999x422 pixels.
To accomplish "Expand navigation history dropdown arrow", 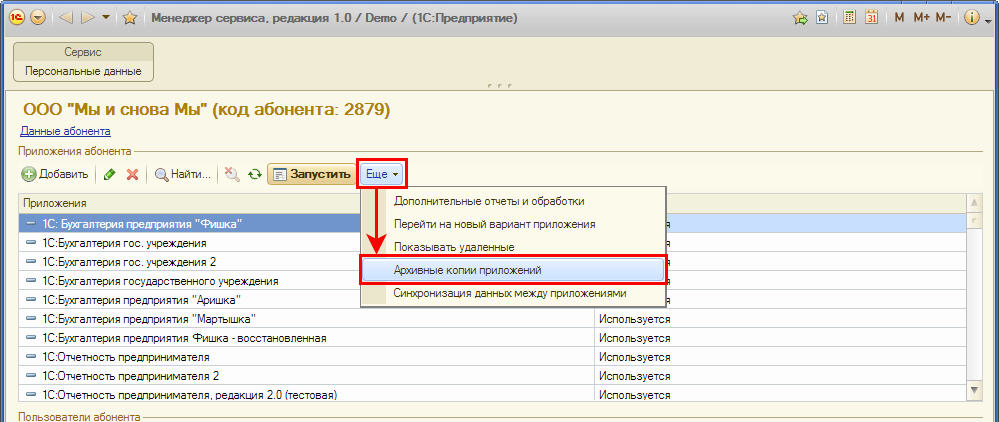I will click(106, 18).
